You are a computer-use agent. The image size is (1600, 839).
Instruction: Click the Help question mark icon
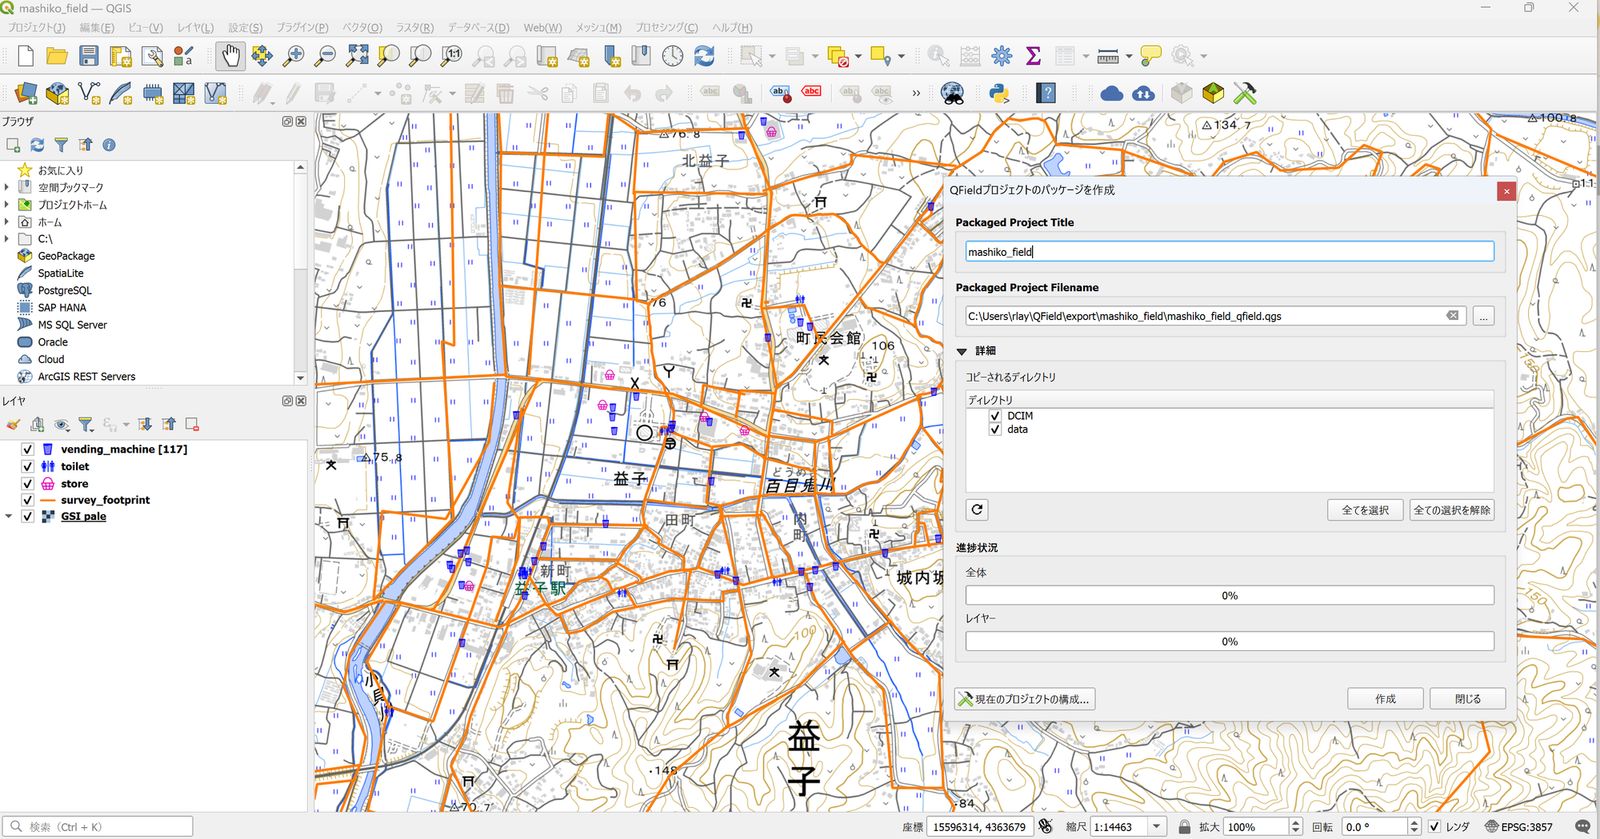pyautogui.click(x=1046, y=93)
